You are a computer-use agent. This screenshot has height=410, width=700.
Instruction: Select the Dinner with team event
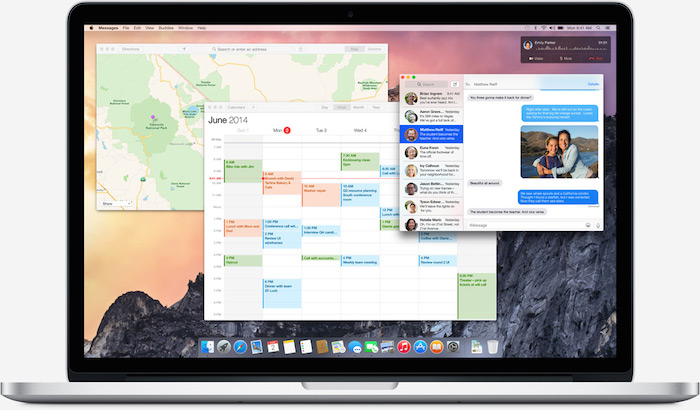(x=282, y=293)
